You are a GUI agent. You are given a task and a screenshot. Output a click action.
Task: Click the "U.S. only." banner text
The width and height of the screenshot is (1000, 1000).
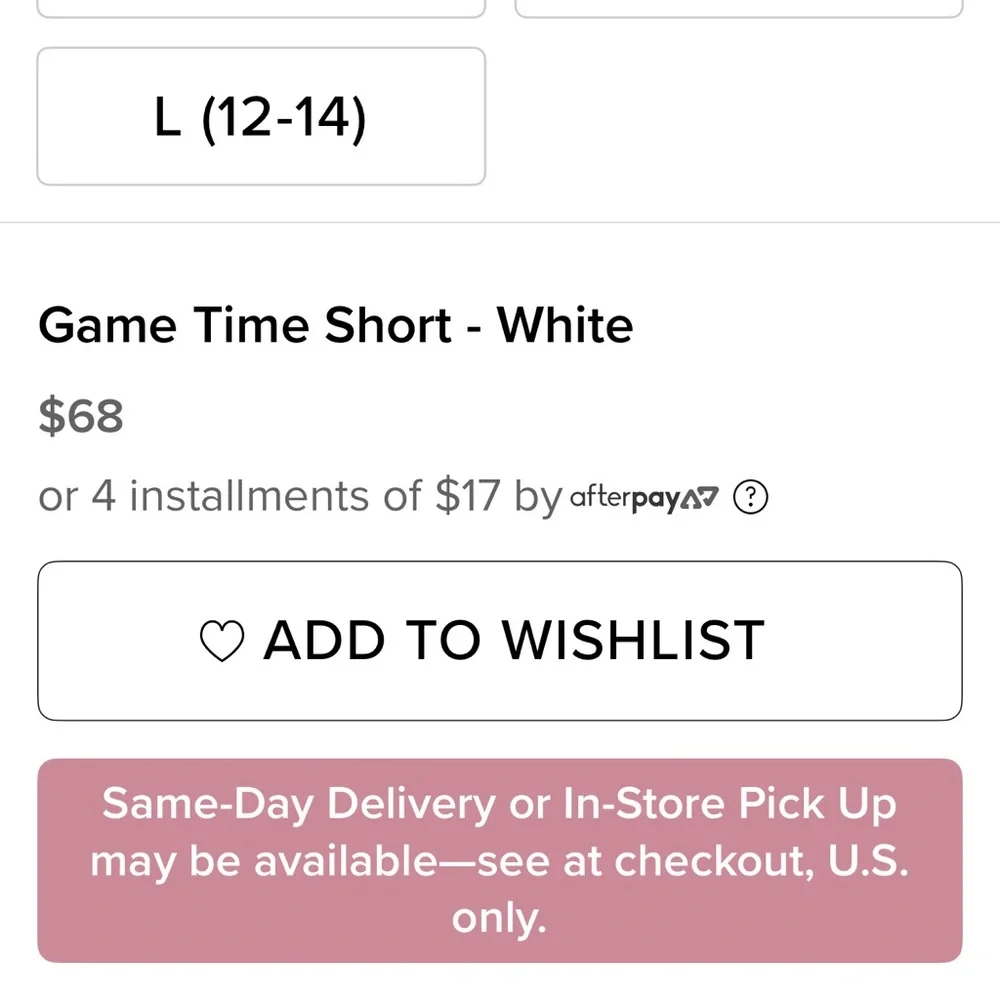click(x=500, y=917)
